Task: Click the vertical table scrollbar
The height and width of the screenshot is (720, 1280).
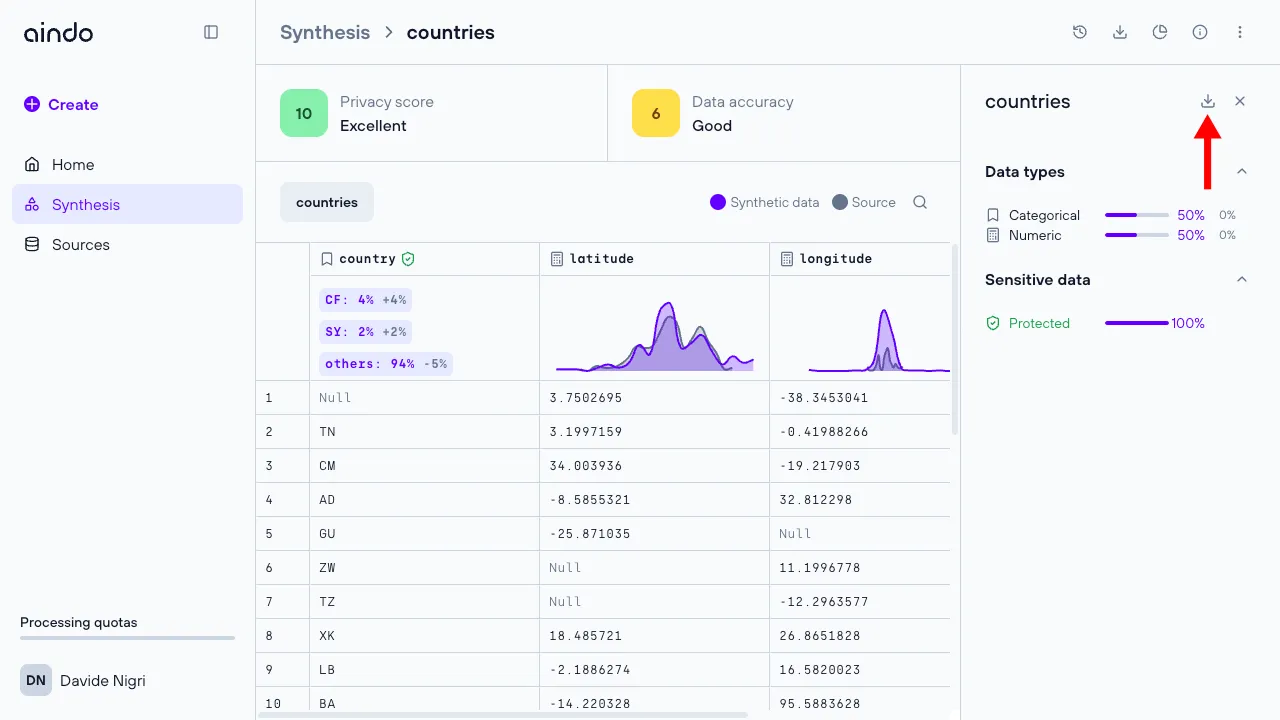Action: pyautogui.click(x=955, y=340)
